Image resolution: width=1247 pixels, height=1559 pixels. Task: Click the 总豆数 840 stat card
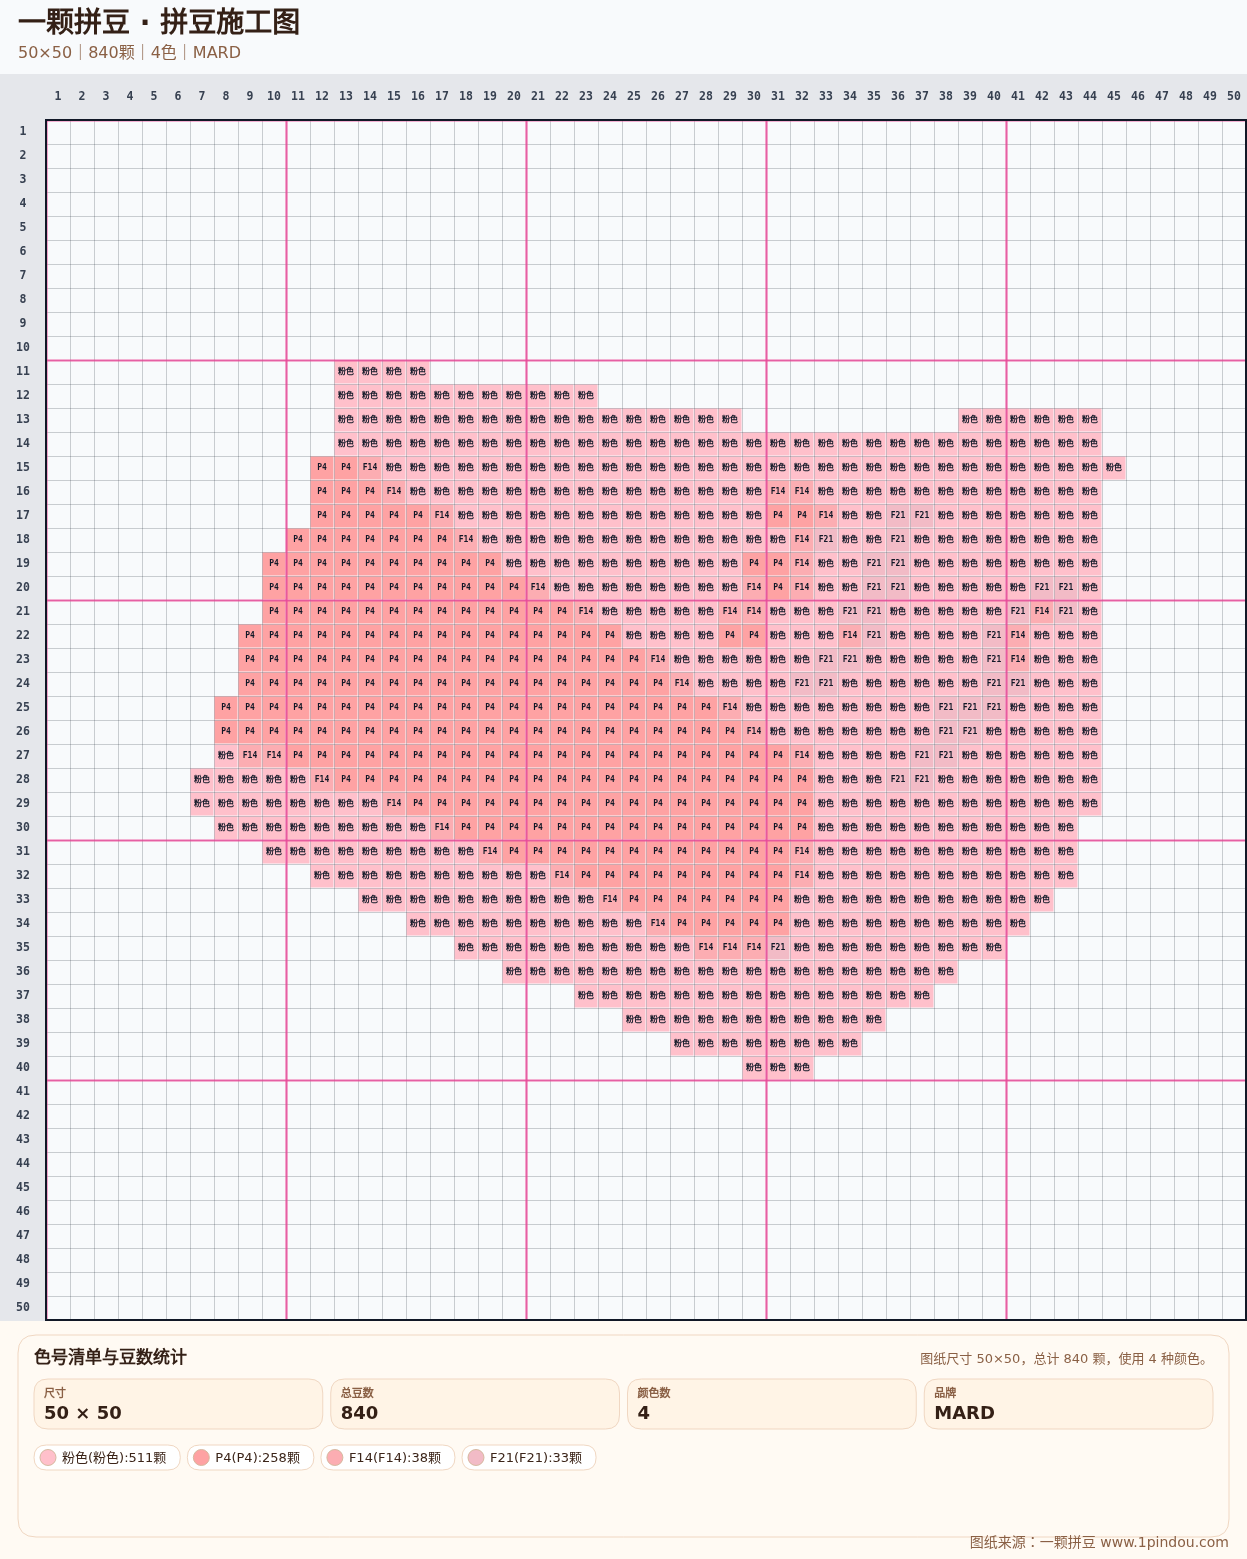pos(475,1404)
